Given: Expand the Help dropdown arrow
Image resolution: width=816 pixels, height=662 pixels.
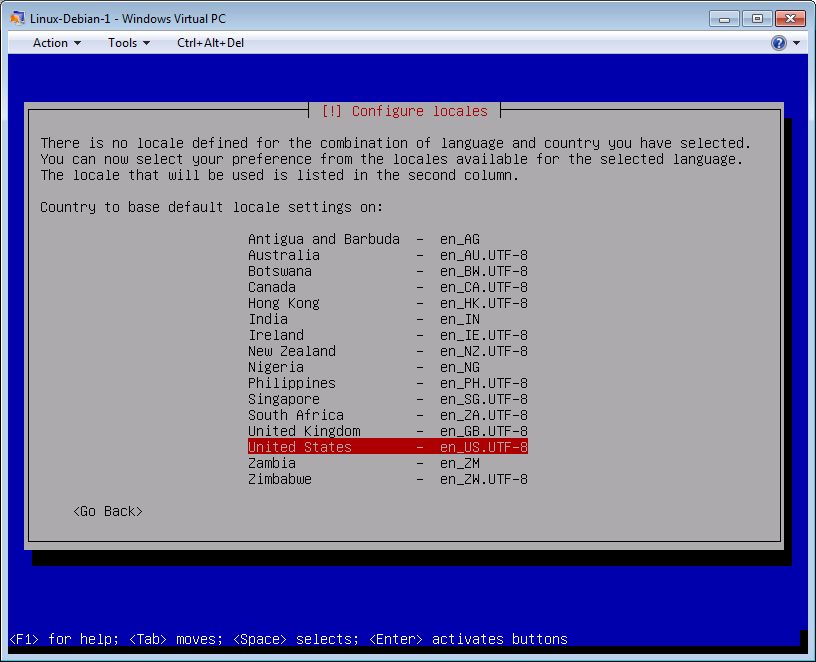Looking at the screenshot, I should 797,43.
